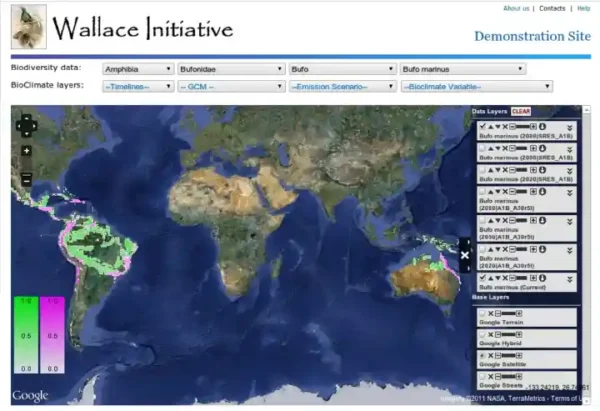600x411 pixels.
Task: Move the Bufo marinus (Current) layer up
Action: (x=489, y=277)
